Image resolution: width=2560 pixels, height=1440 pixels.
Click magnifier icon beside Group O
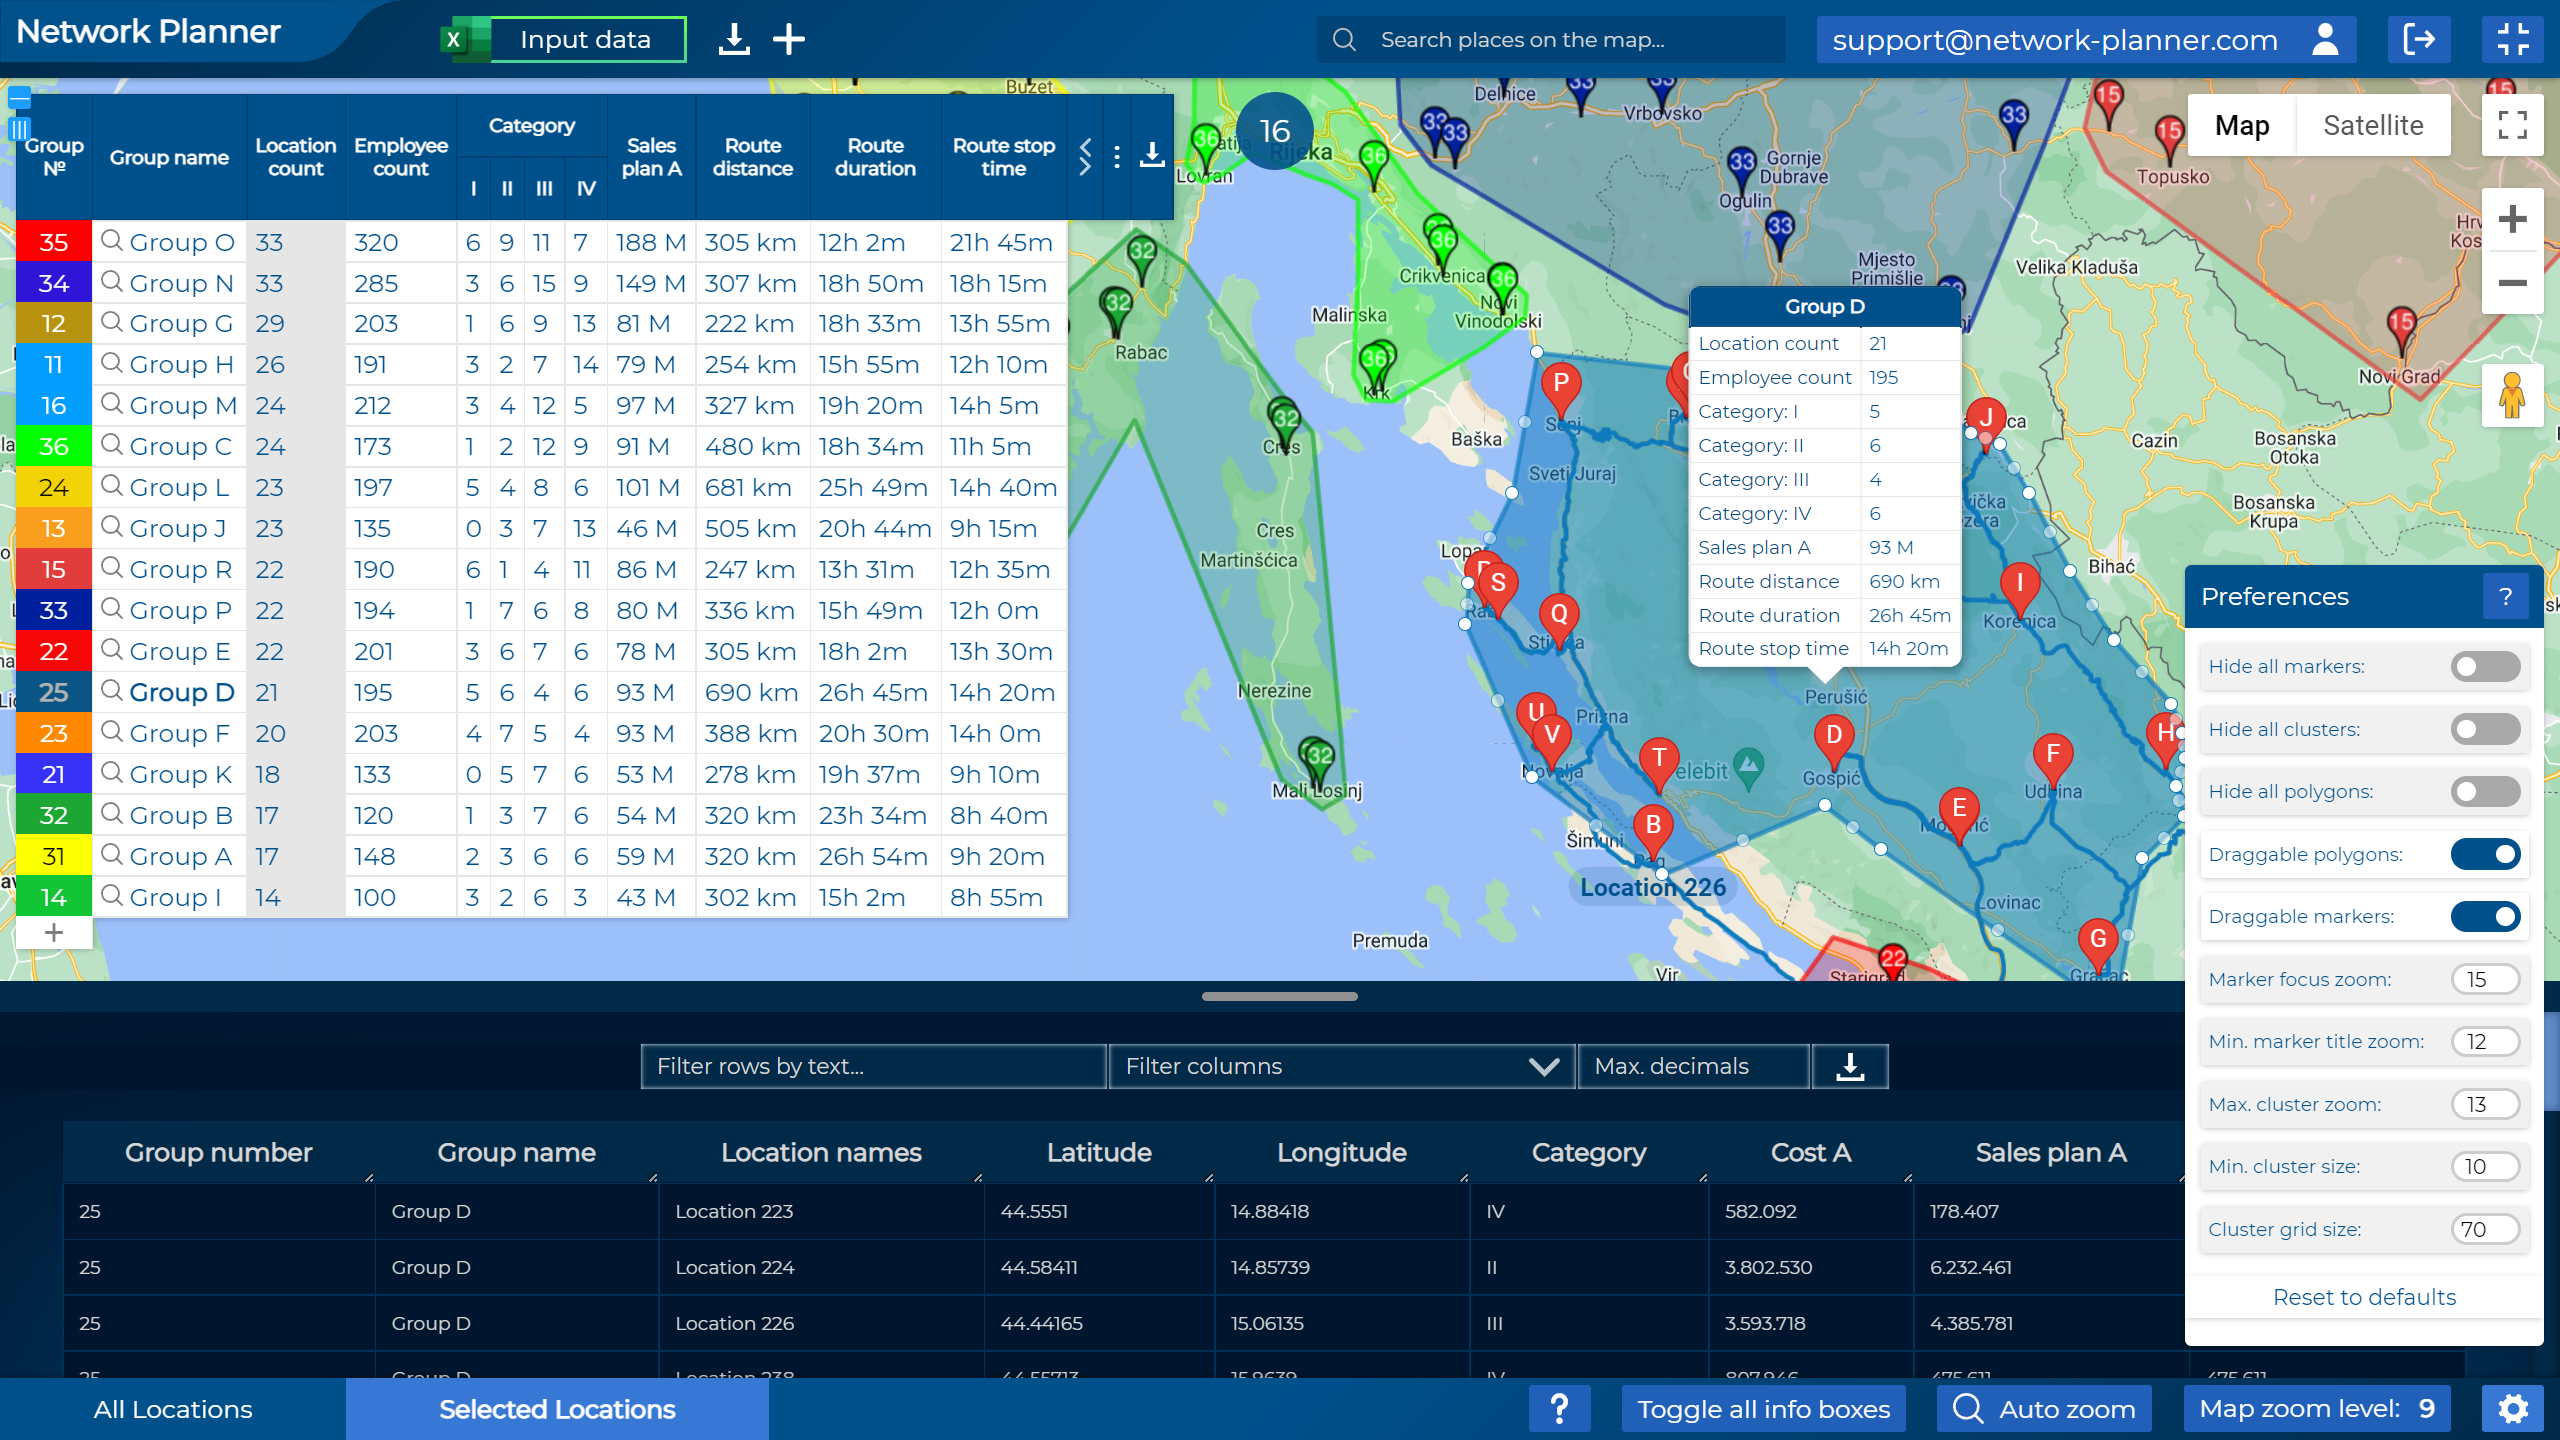click(x=112, y=241)
